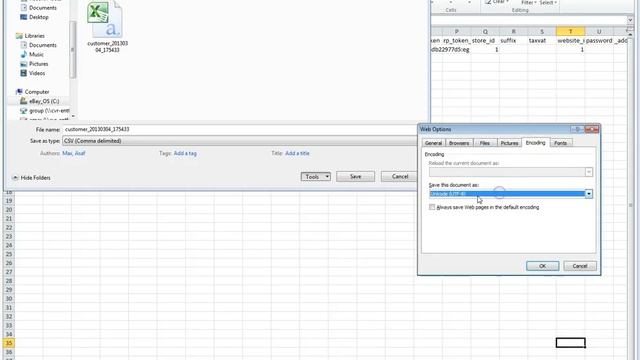Click Add a title link
The height and width of the screenshot is (360, 640).
click(x=297, y=153)
